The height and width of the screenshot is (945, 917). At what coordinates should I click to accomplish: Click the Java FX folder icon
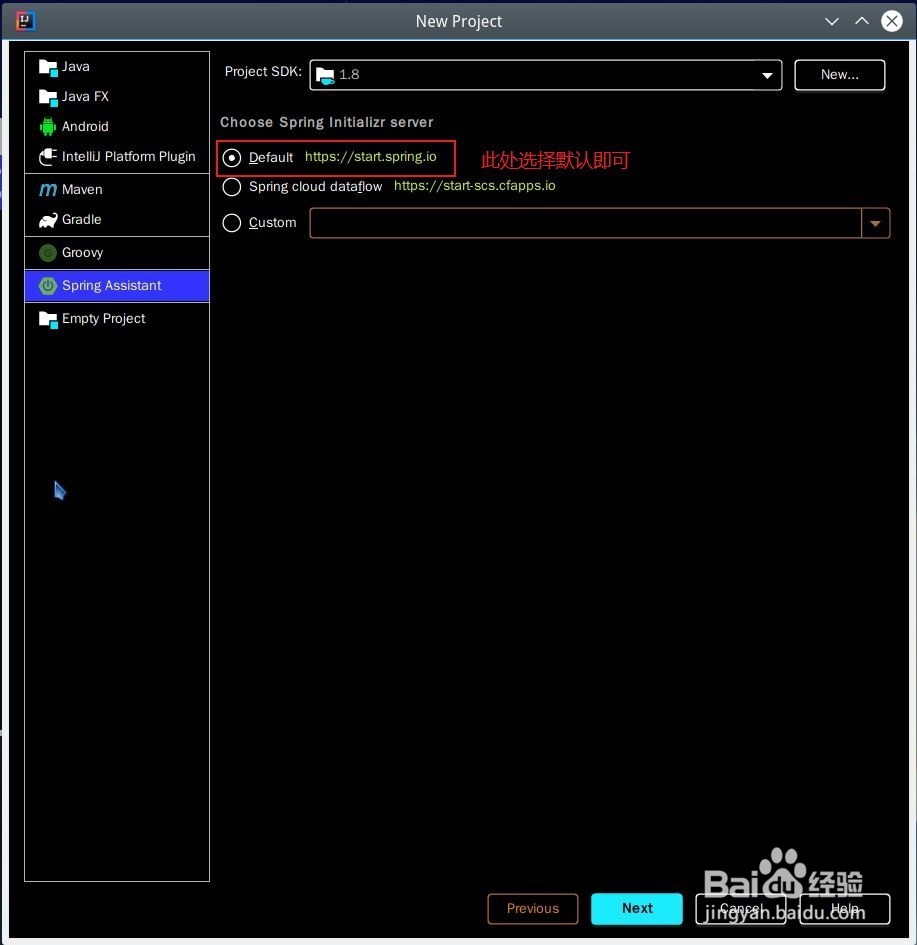(x=48, y=97)
